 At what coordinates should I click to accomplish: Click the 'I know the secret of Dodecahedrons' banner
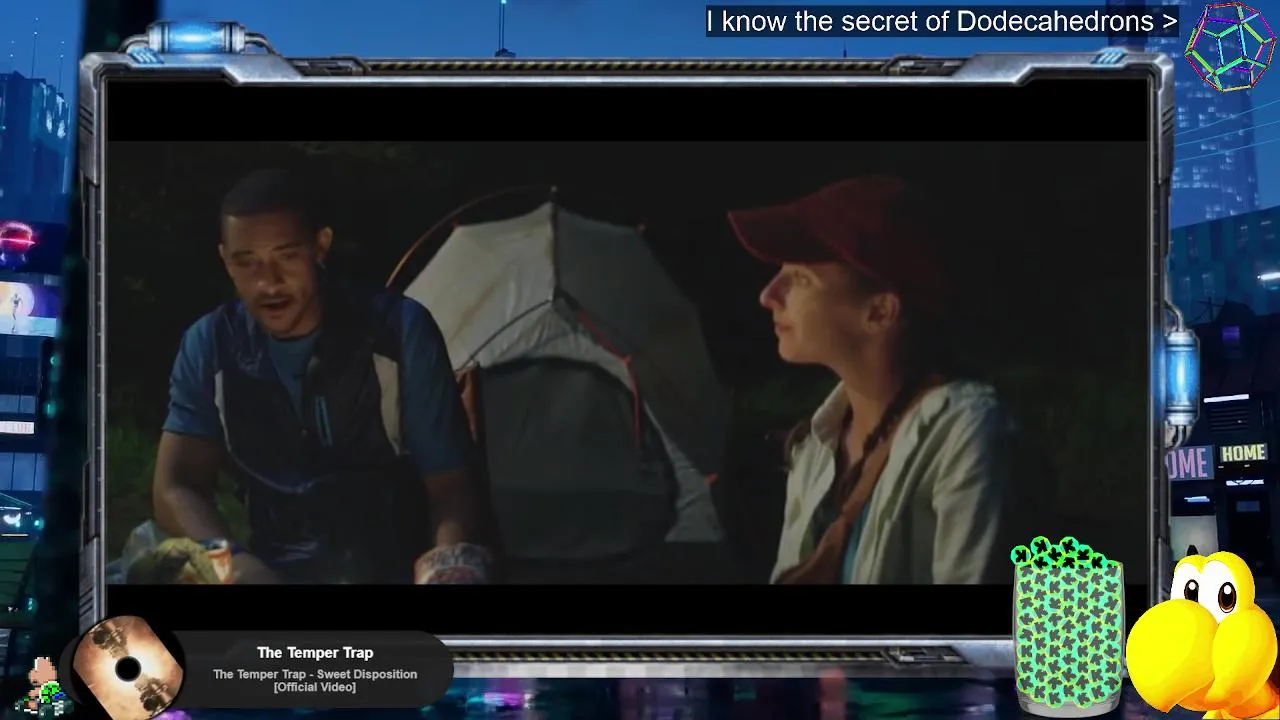(941, 21)
